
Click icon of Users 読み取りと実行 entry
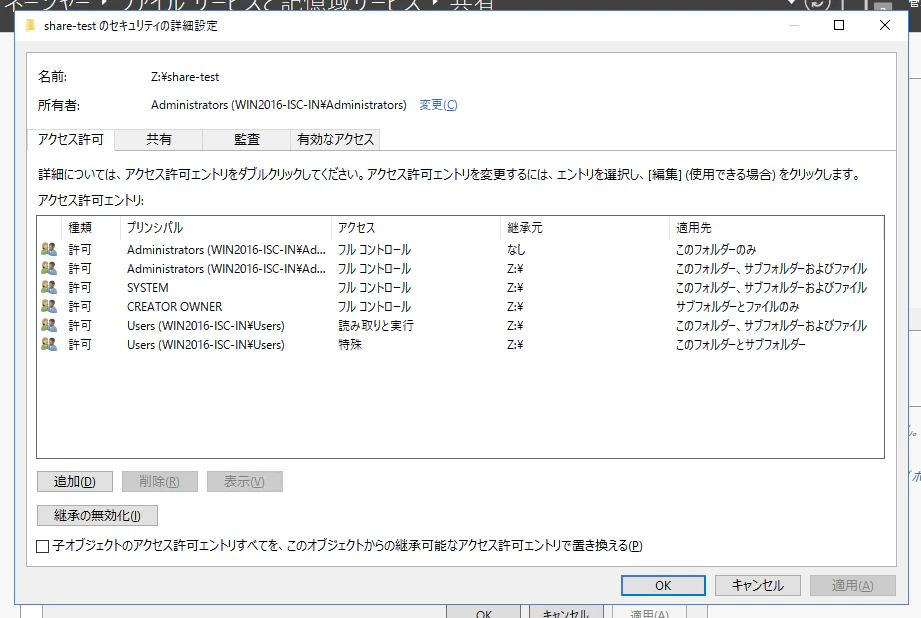tap(49, 325)
